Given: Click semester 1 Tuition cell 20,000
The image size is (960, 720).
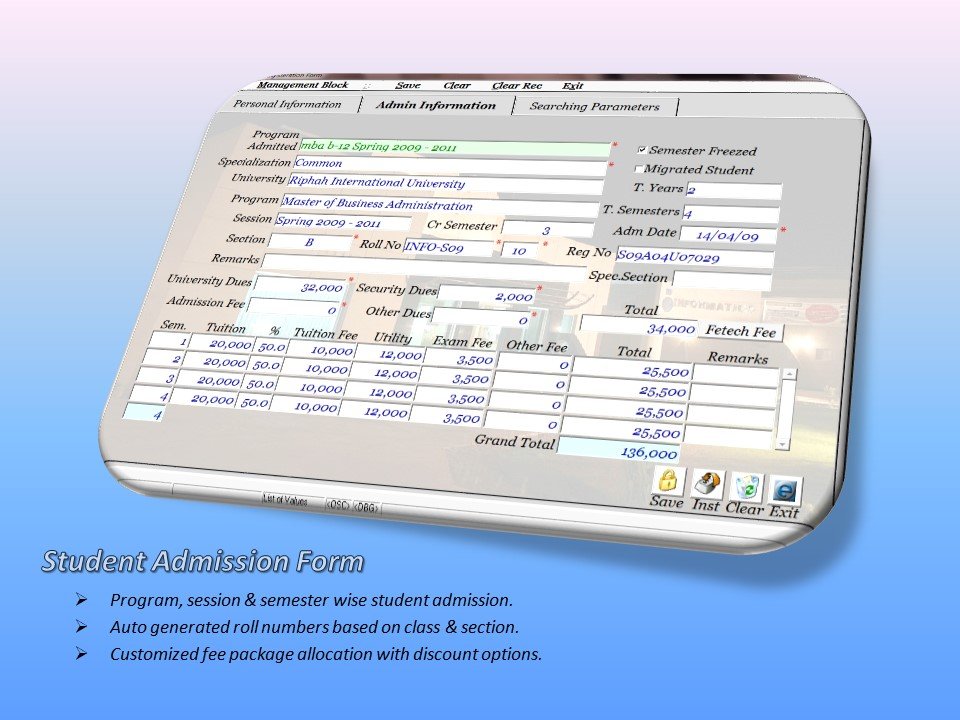Looking at the screenshot, I should (221, 343).
